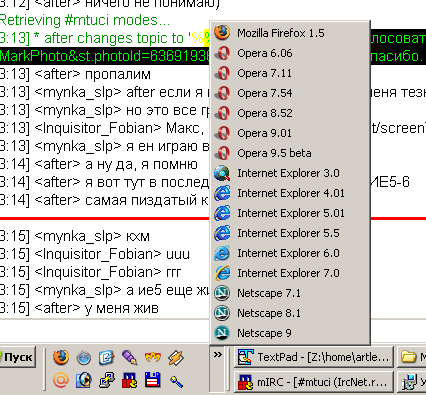Open the blue document edit icon in Quick Launch
Image resolution: width=426 pixels, height=395 pixels.
coord(107,358)
